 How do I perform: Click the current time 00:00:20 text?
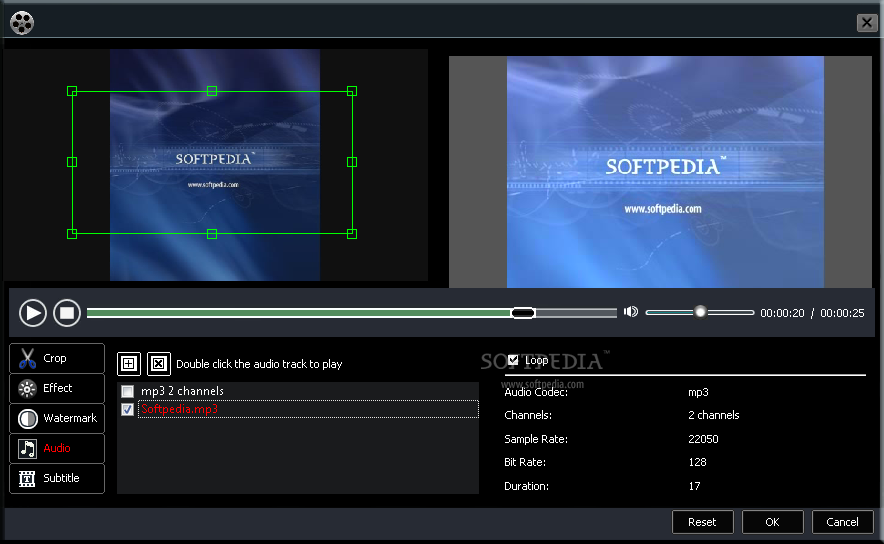click(x=782, y=313)
